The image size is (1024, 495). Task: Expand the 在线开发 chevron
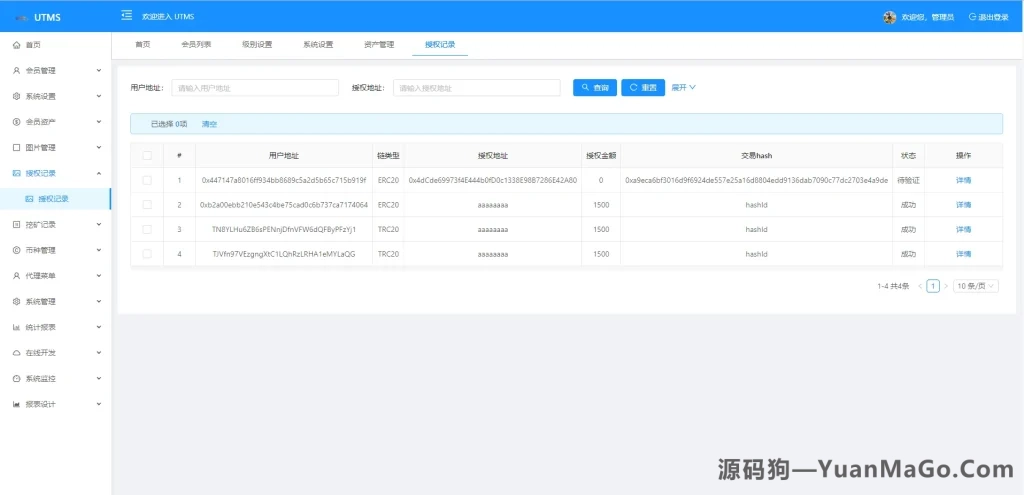coord(99,353)
